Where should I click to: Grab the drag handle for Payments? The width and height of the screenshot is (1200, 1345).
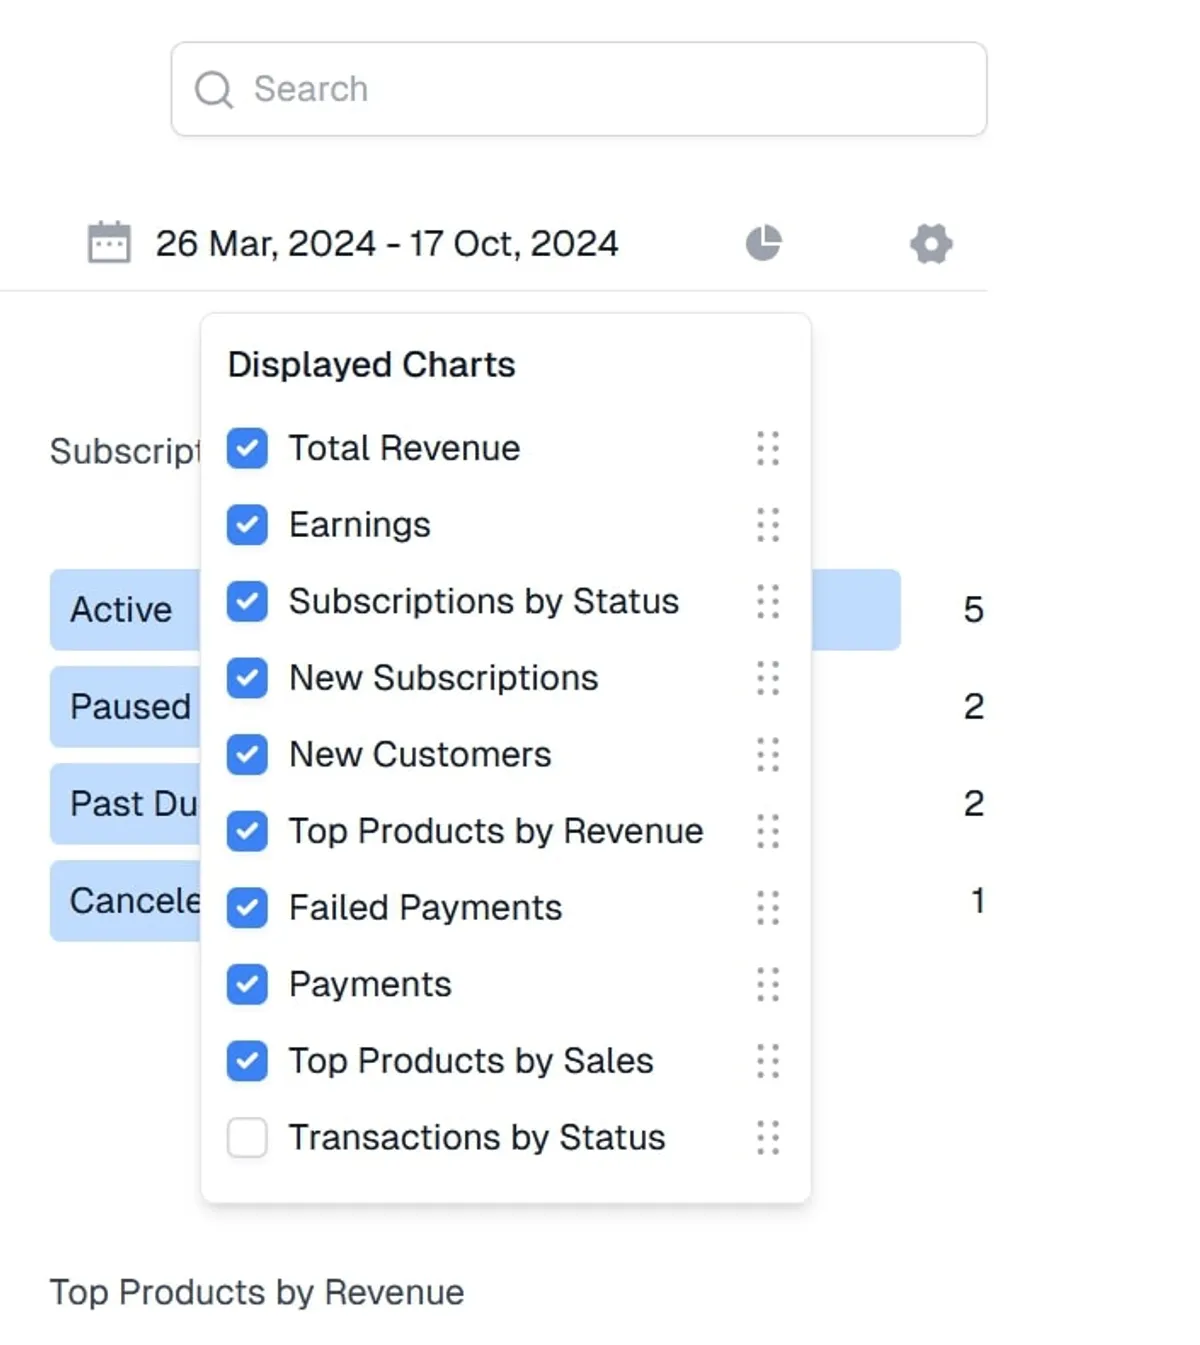(768, 985)
